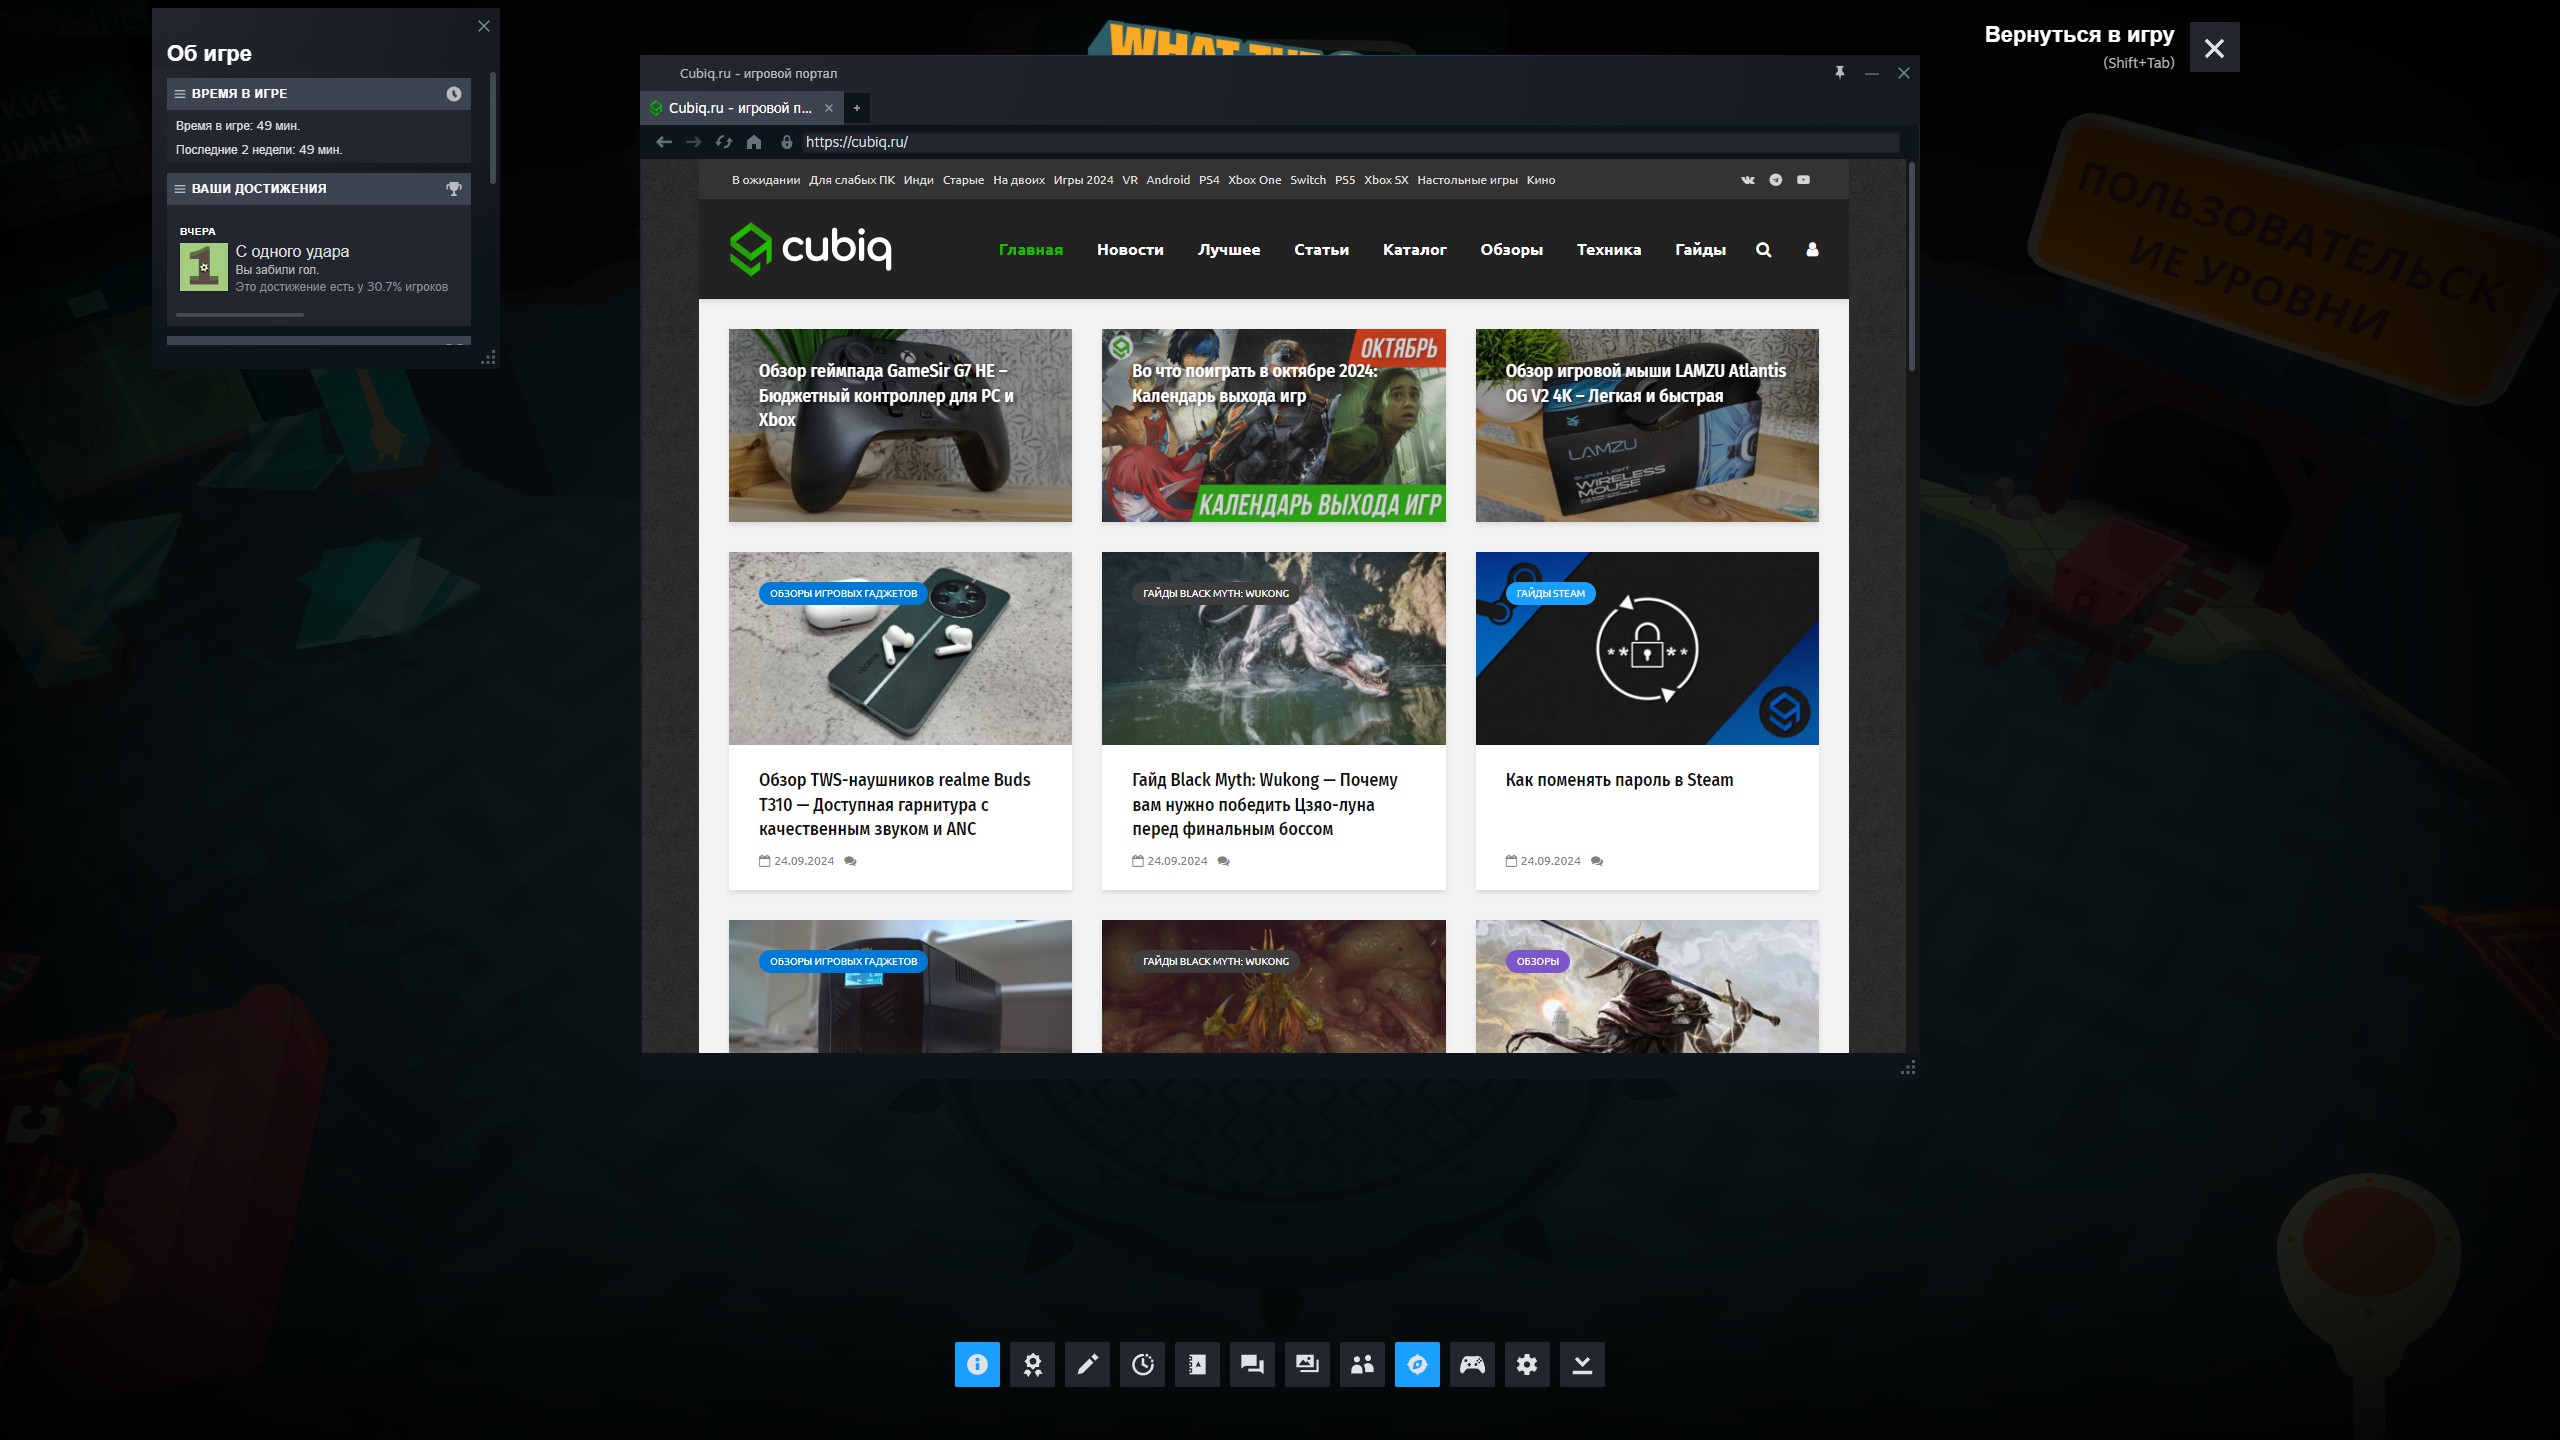The image size is (2560, 1440).
Task: Open the Техника menu item
Action: pyautogui.click(x=1609, y=250)
